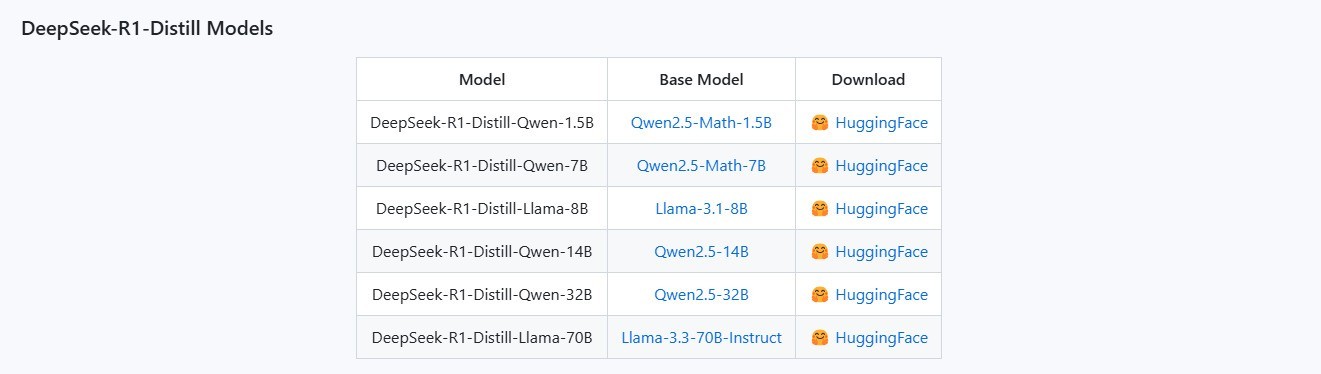Image resolution: width=1321 pixels, height=374 pixels.
Task: Click the hugging face emoji in Qwen-14B row
Action: click(819, 252)
